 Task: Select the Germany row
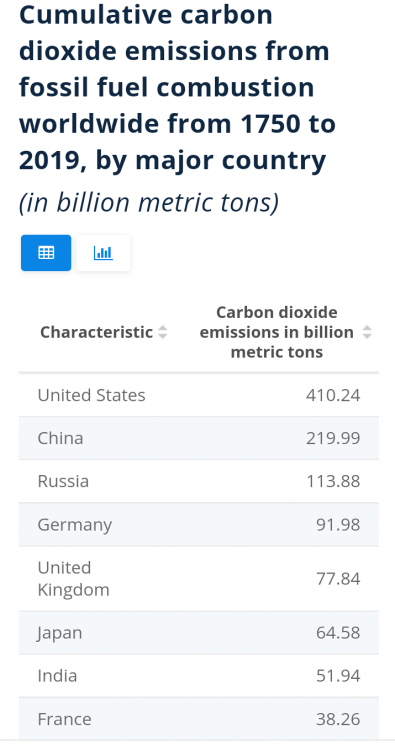point(199,525)
